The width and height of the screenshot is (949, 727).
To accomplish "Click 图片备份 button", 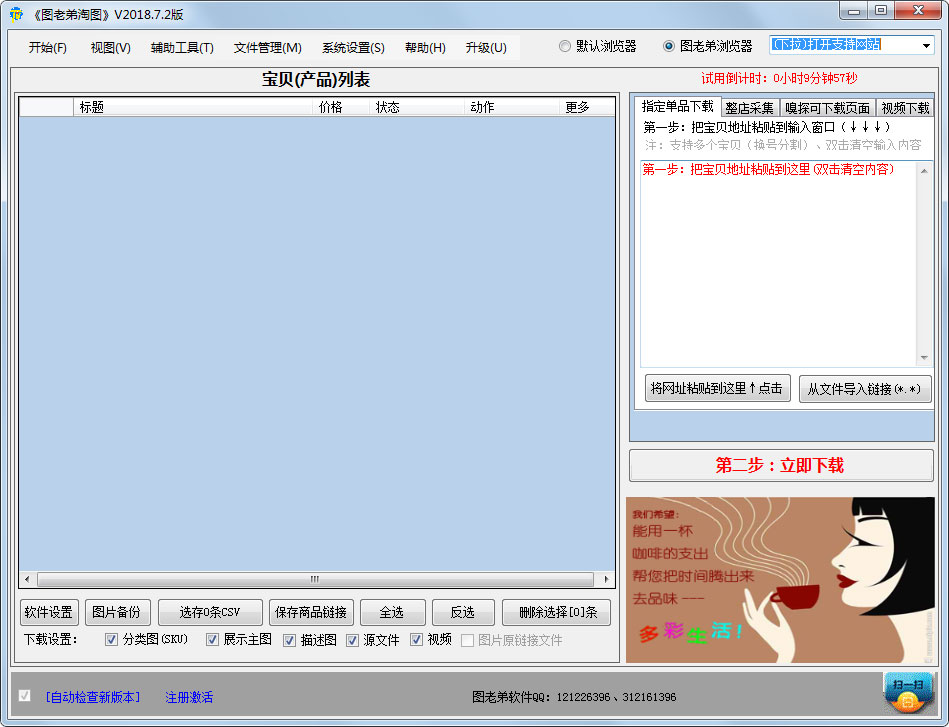I will point(117,612).
